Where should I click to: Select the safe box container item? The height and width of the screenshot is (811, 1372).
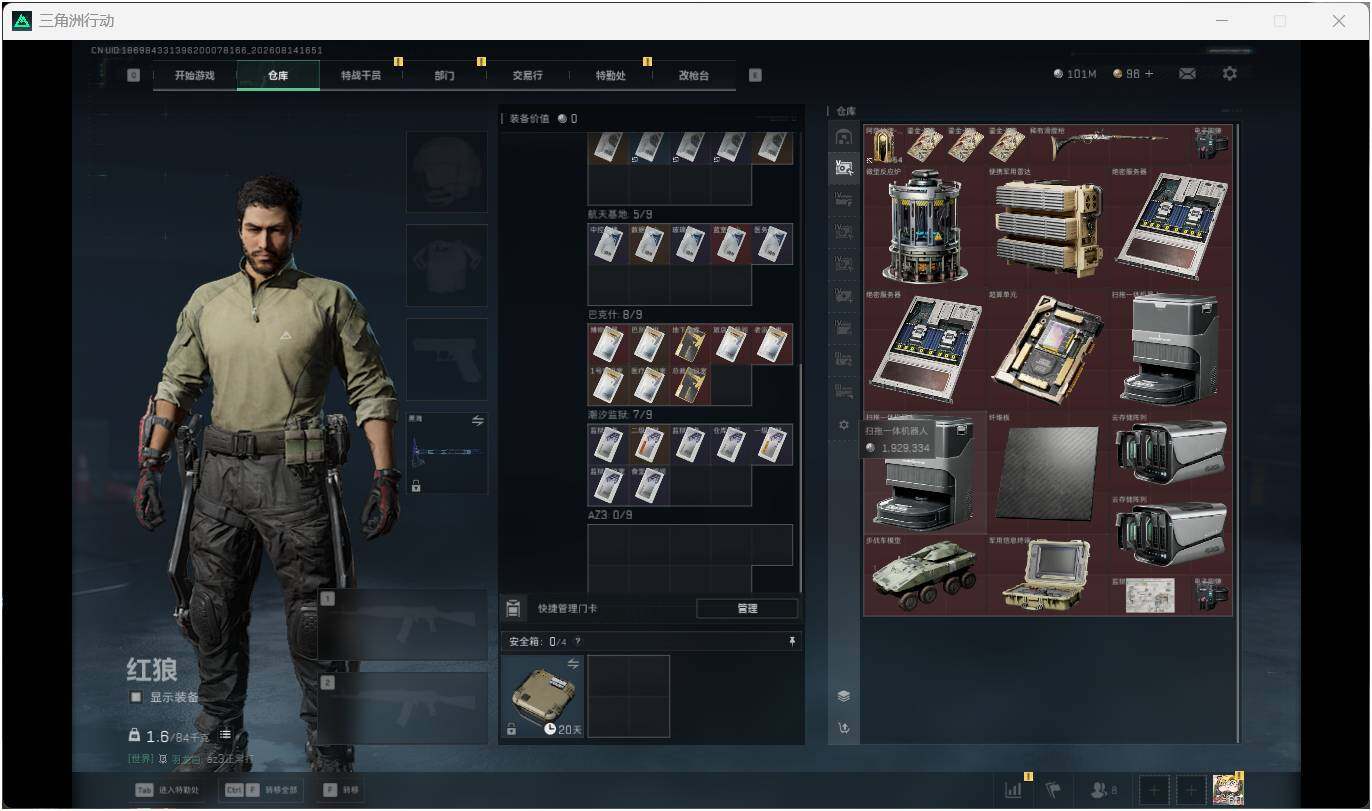(x=543, y=696)
